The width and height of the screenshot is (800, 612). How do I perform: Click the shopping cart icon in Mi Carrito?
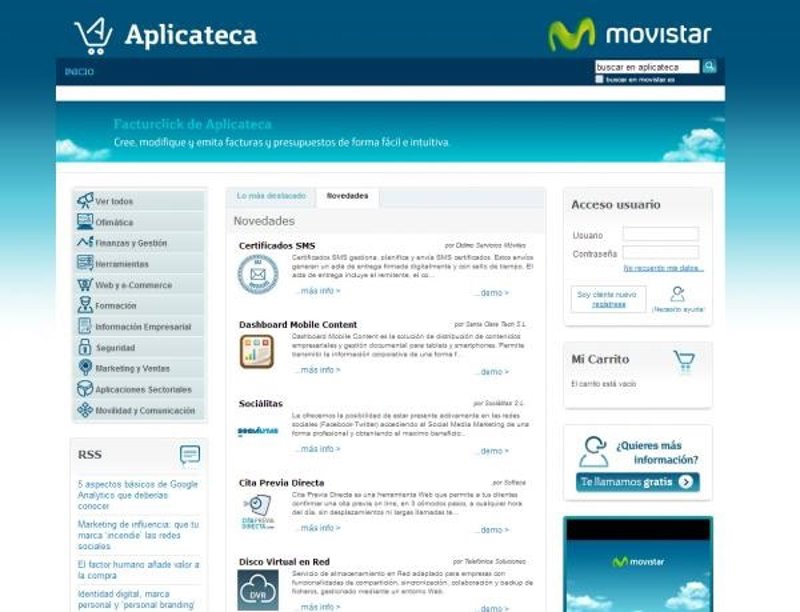(684, 360)
